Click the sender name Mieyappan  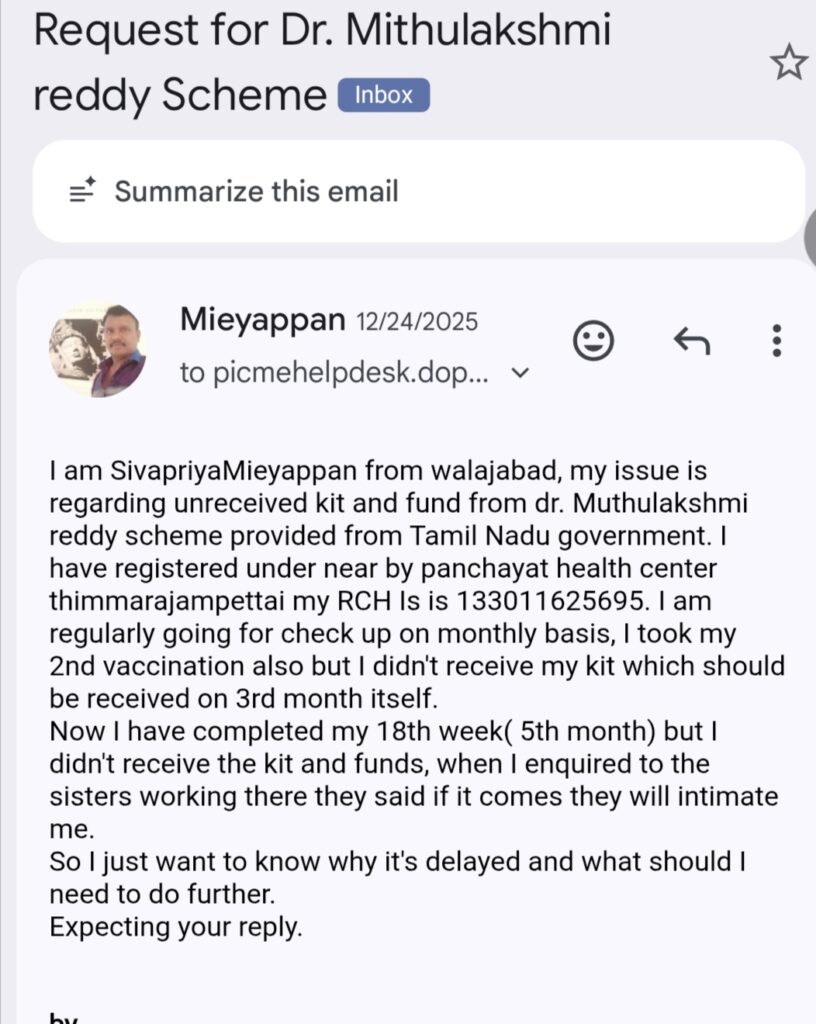coord(263,321)
